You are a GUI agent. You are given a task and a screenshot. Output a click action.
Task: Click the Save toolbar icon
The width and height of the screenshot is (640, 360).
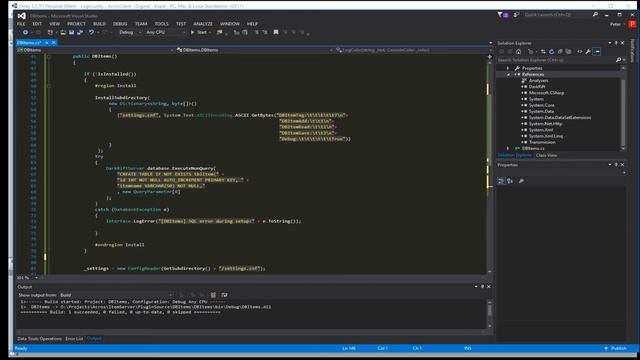pos(71,32)
